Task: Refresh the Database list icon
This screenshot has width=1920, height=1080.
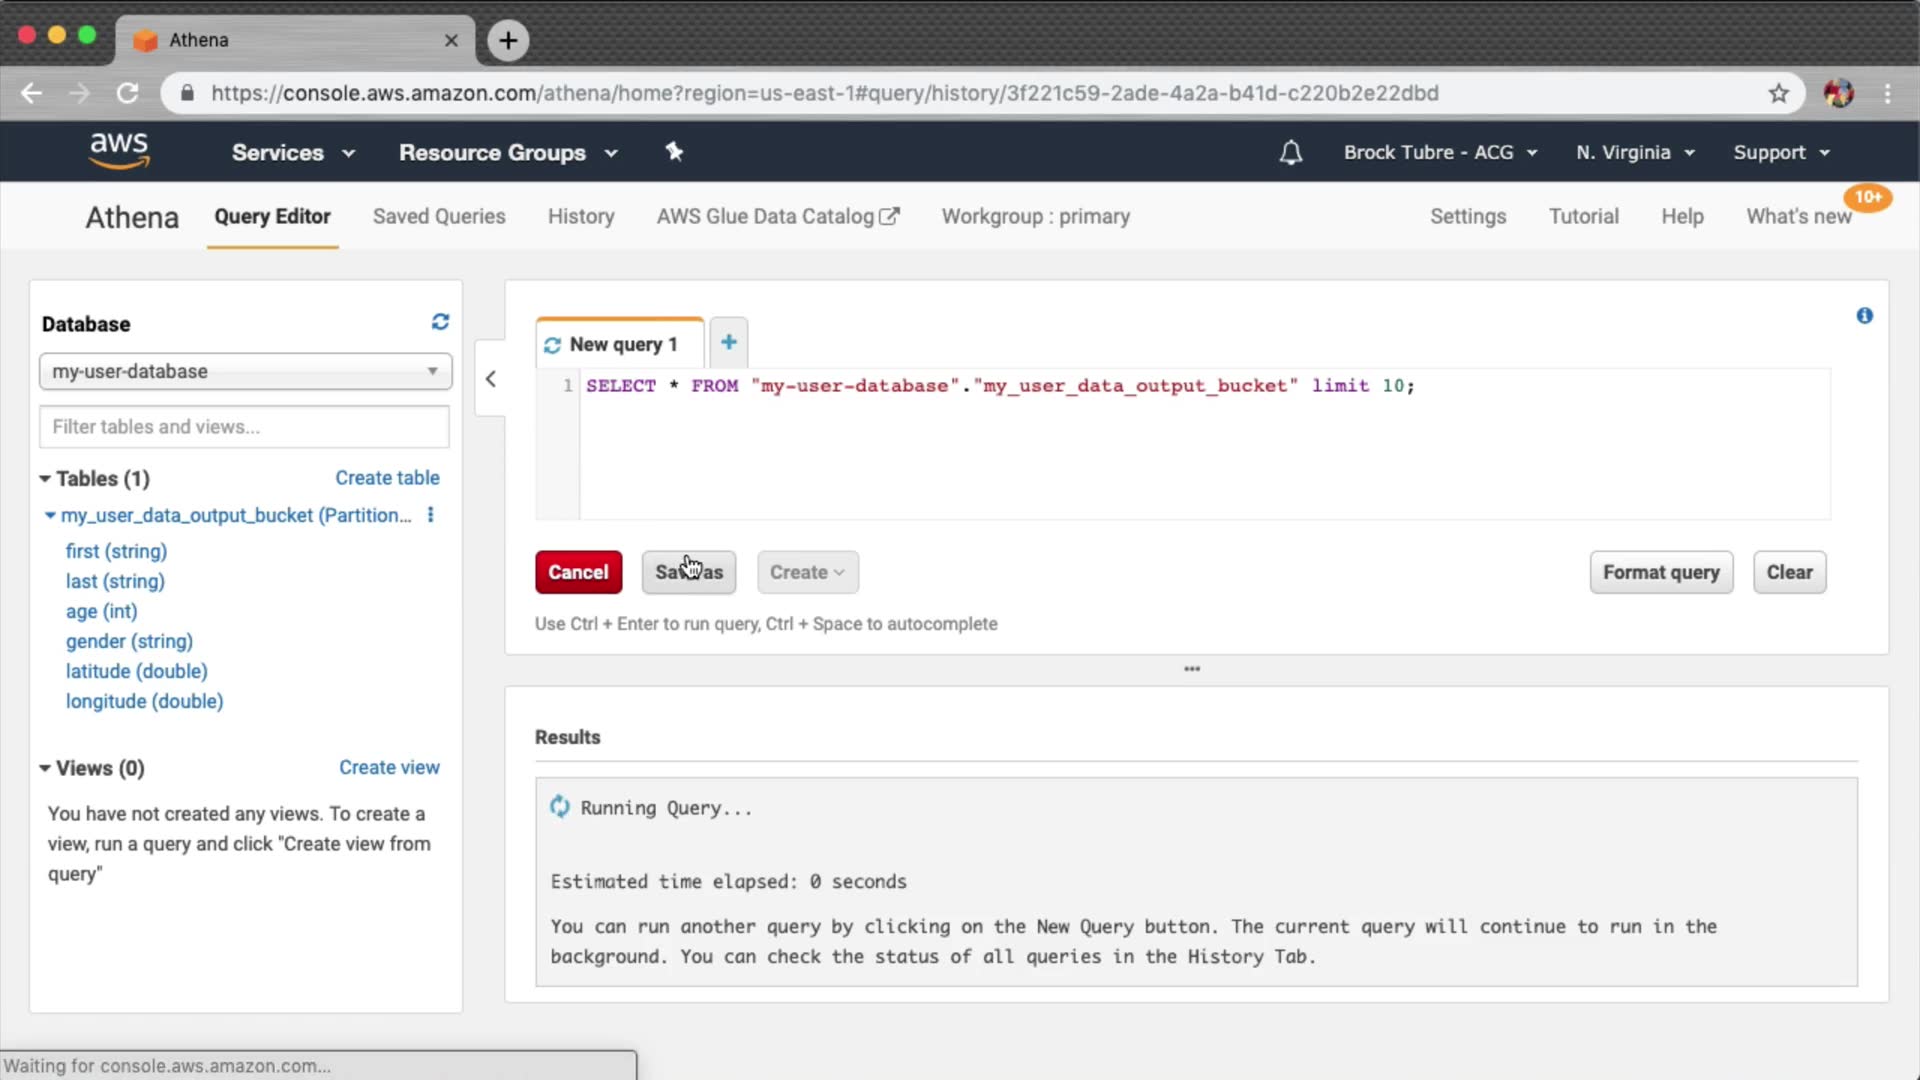Action: click(440, 322)
